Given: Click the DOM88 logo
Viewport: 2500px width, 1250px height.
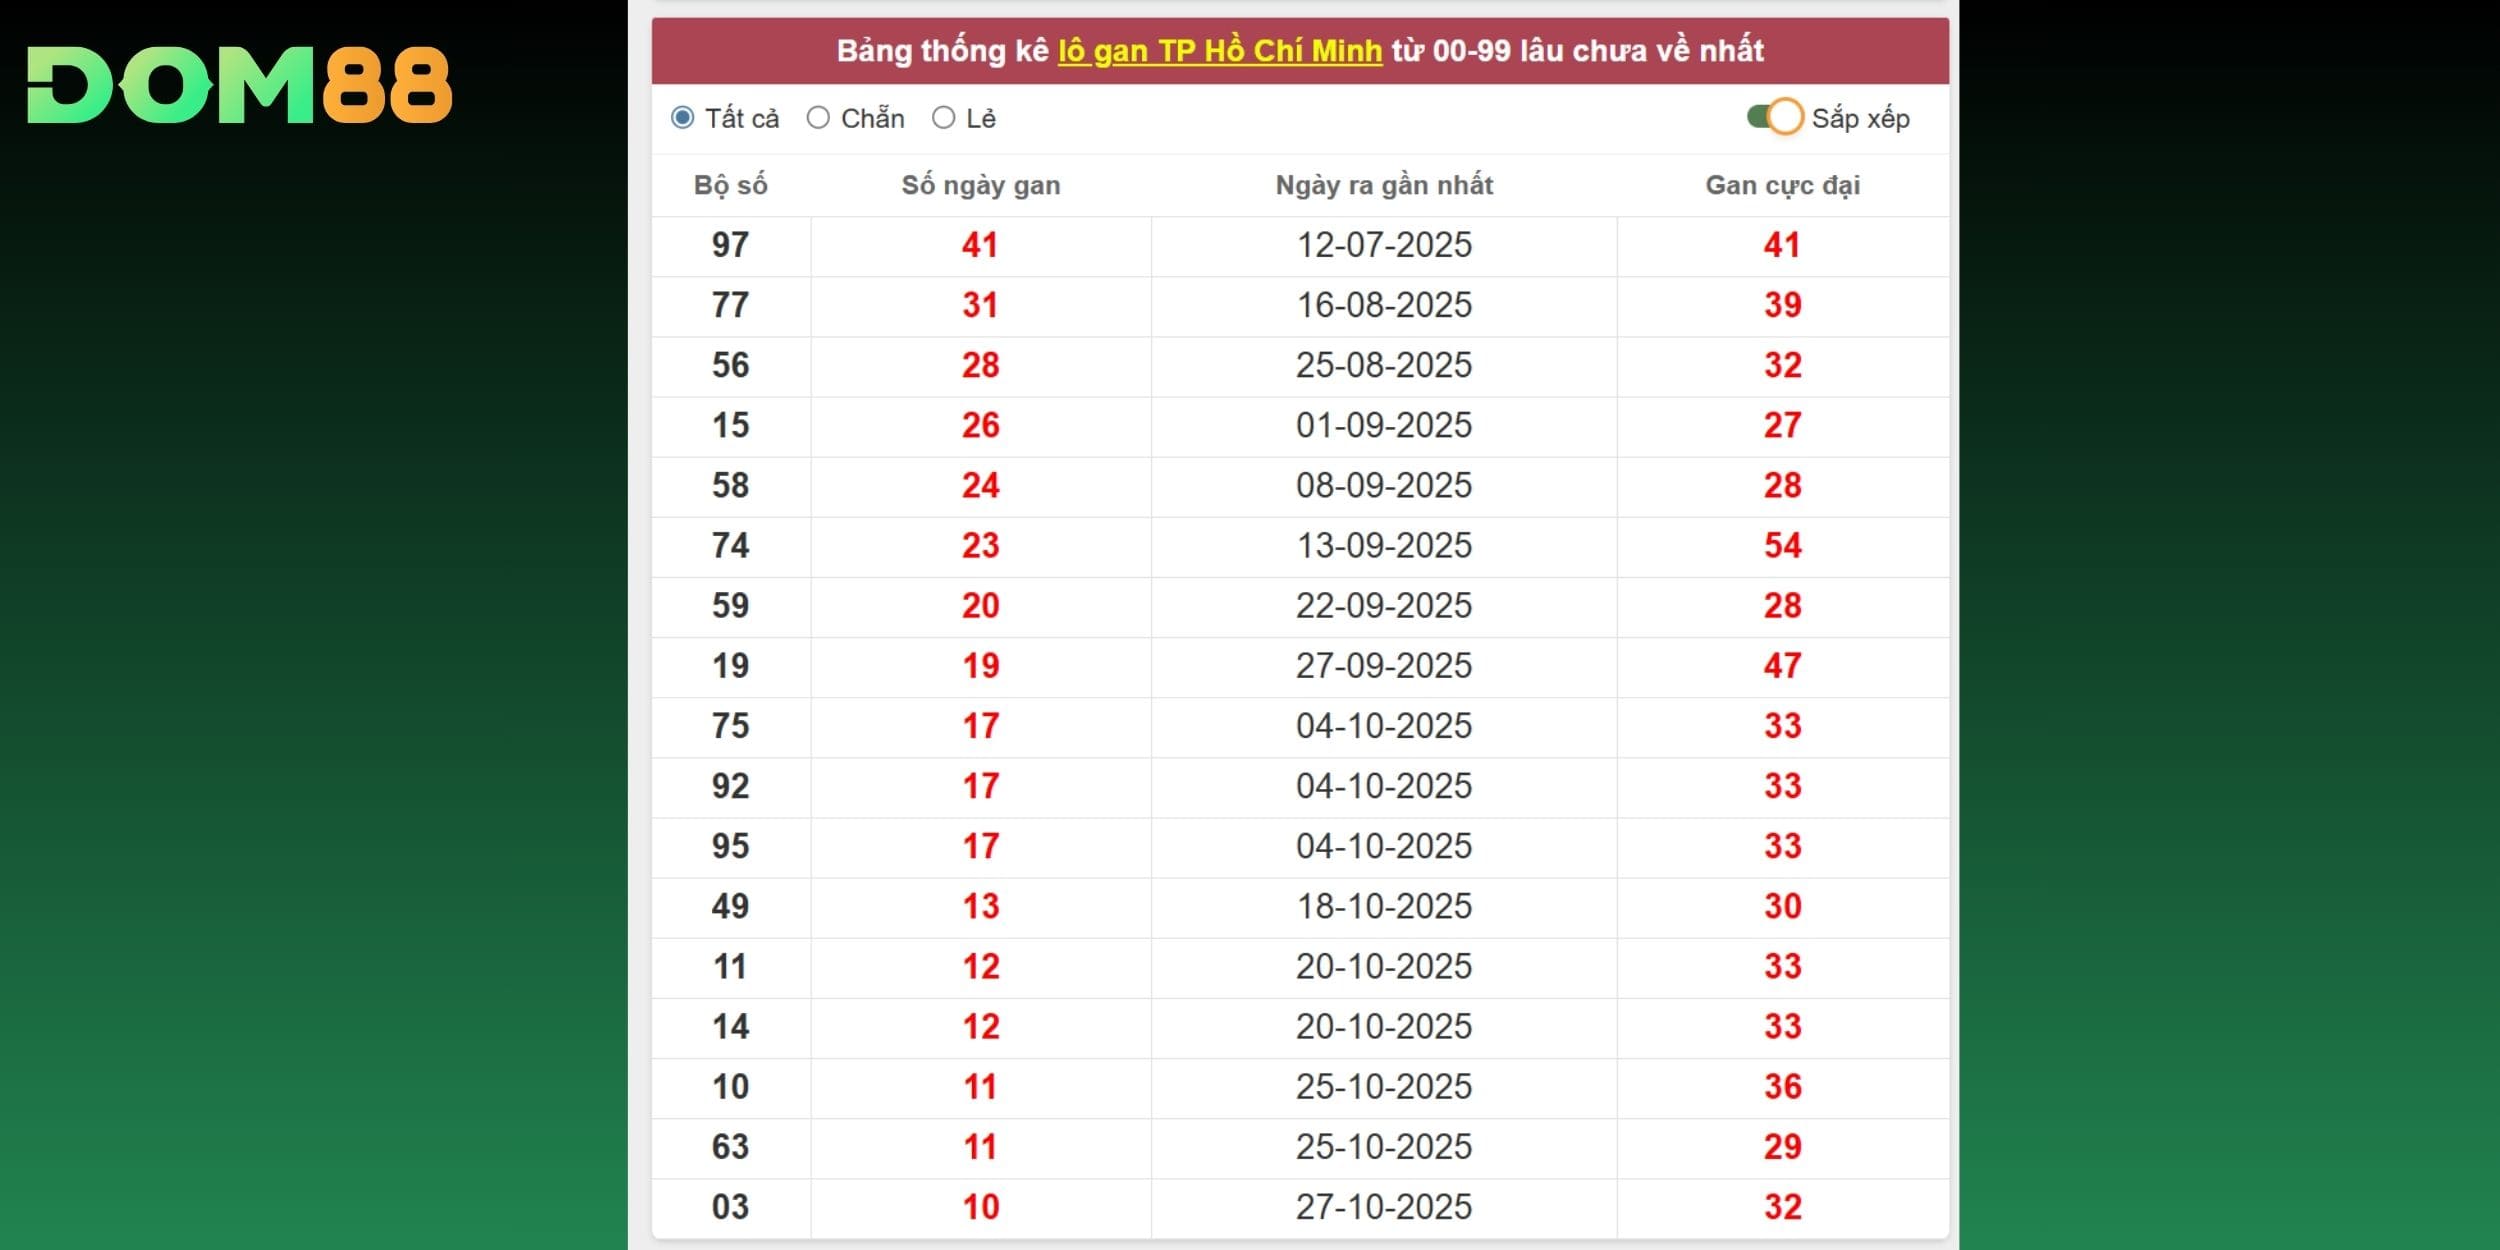Looking at the screenshot, I should point(240,85).
